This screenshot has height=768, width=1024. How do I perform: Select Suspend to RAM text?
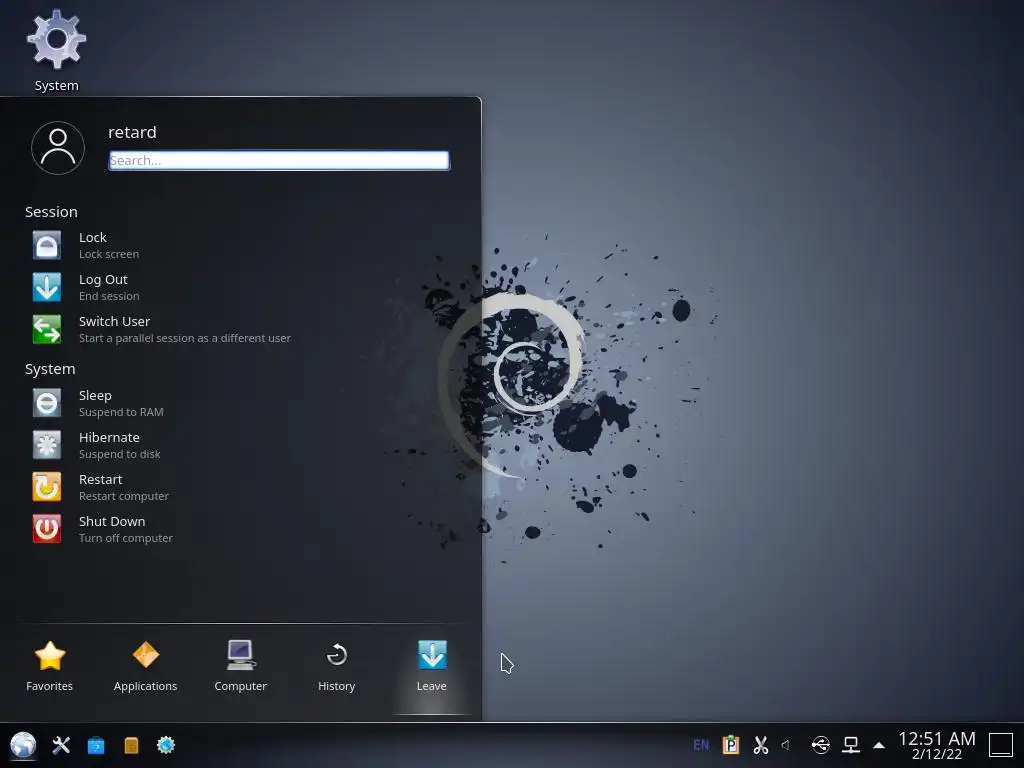tap(121, 412)
